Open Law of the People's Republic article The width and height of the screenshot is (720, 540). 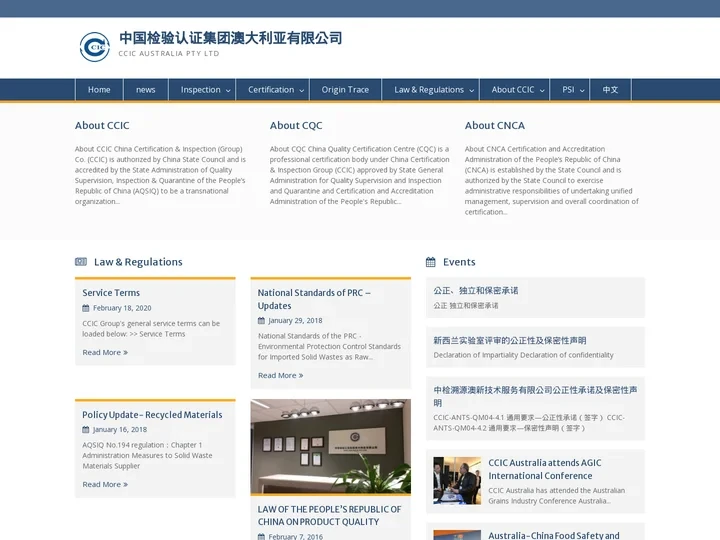(329, 516)
